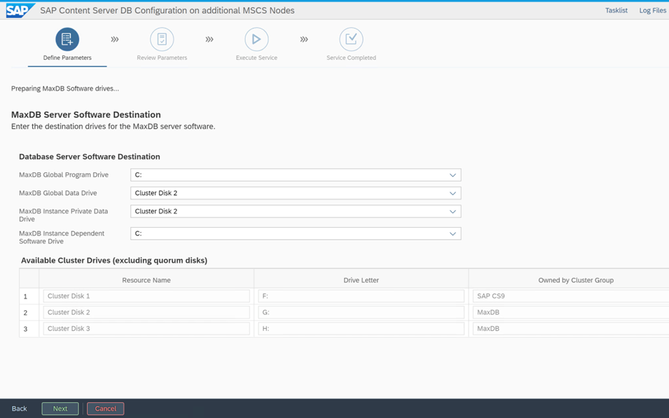
Task: Open the Tasklist link
Action: coord(616,11)
